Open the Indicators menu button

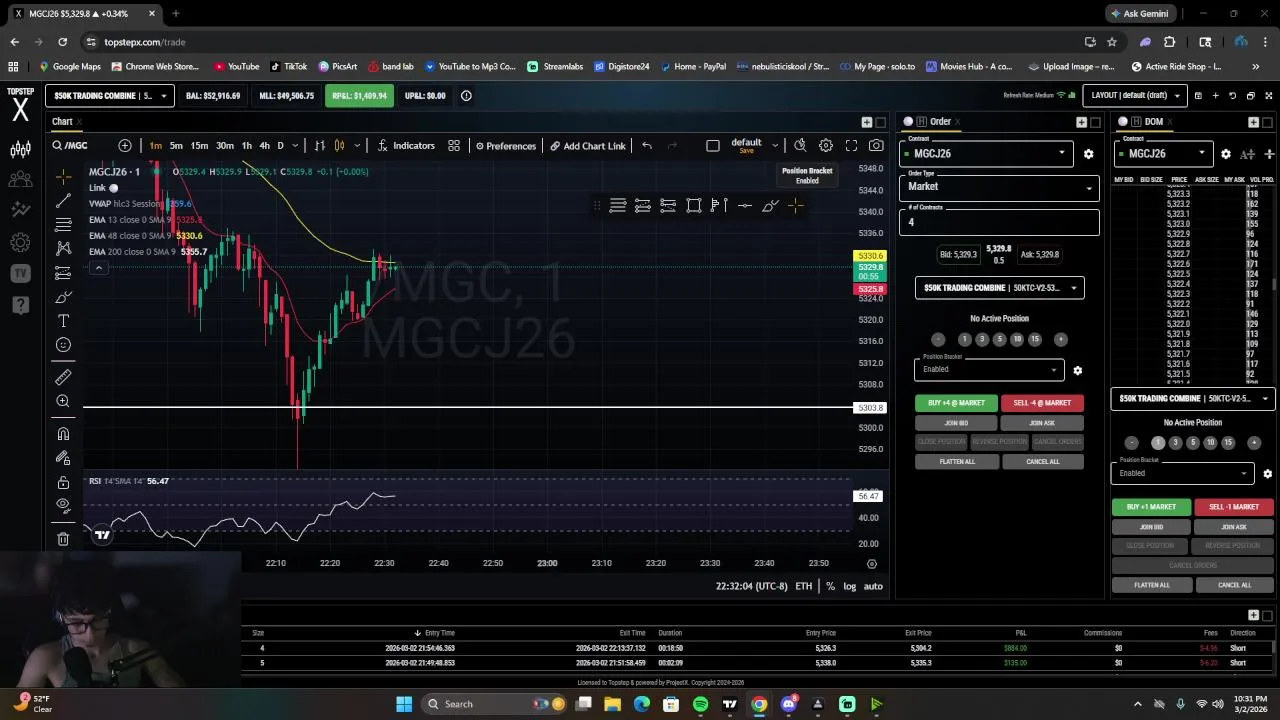click(x=406, y=146)
